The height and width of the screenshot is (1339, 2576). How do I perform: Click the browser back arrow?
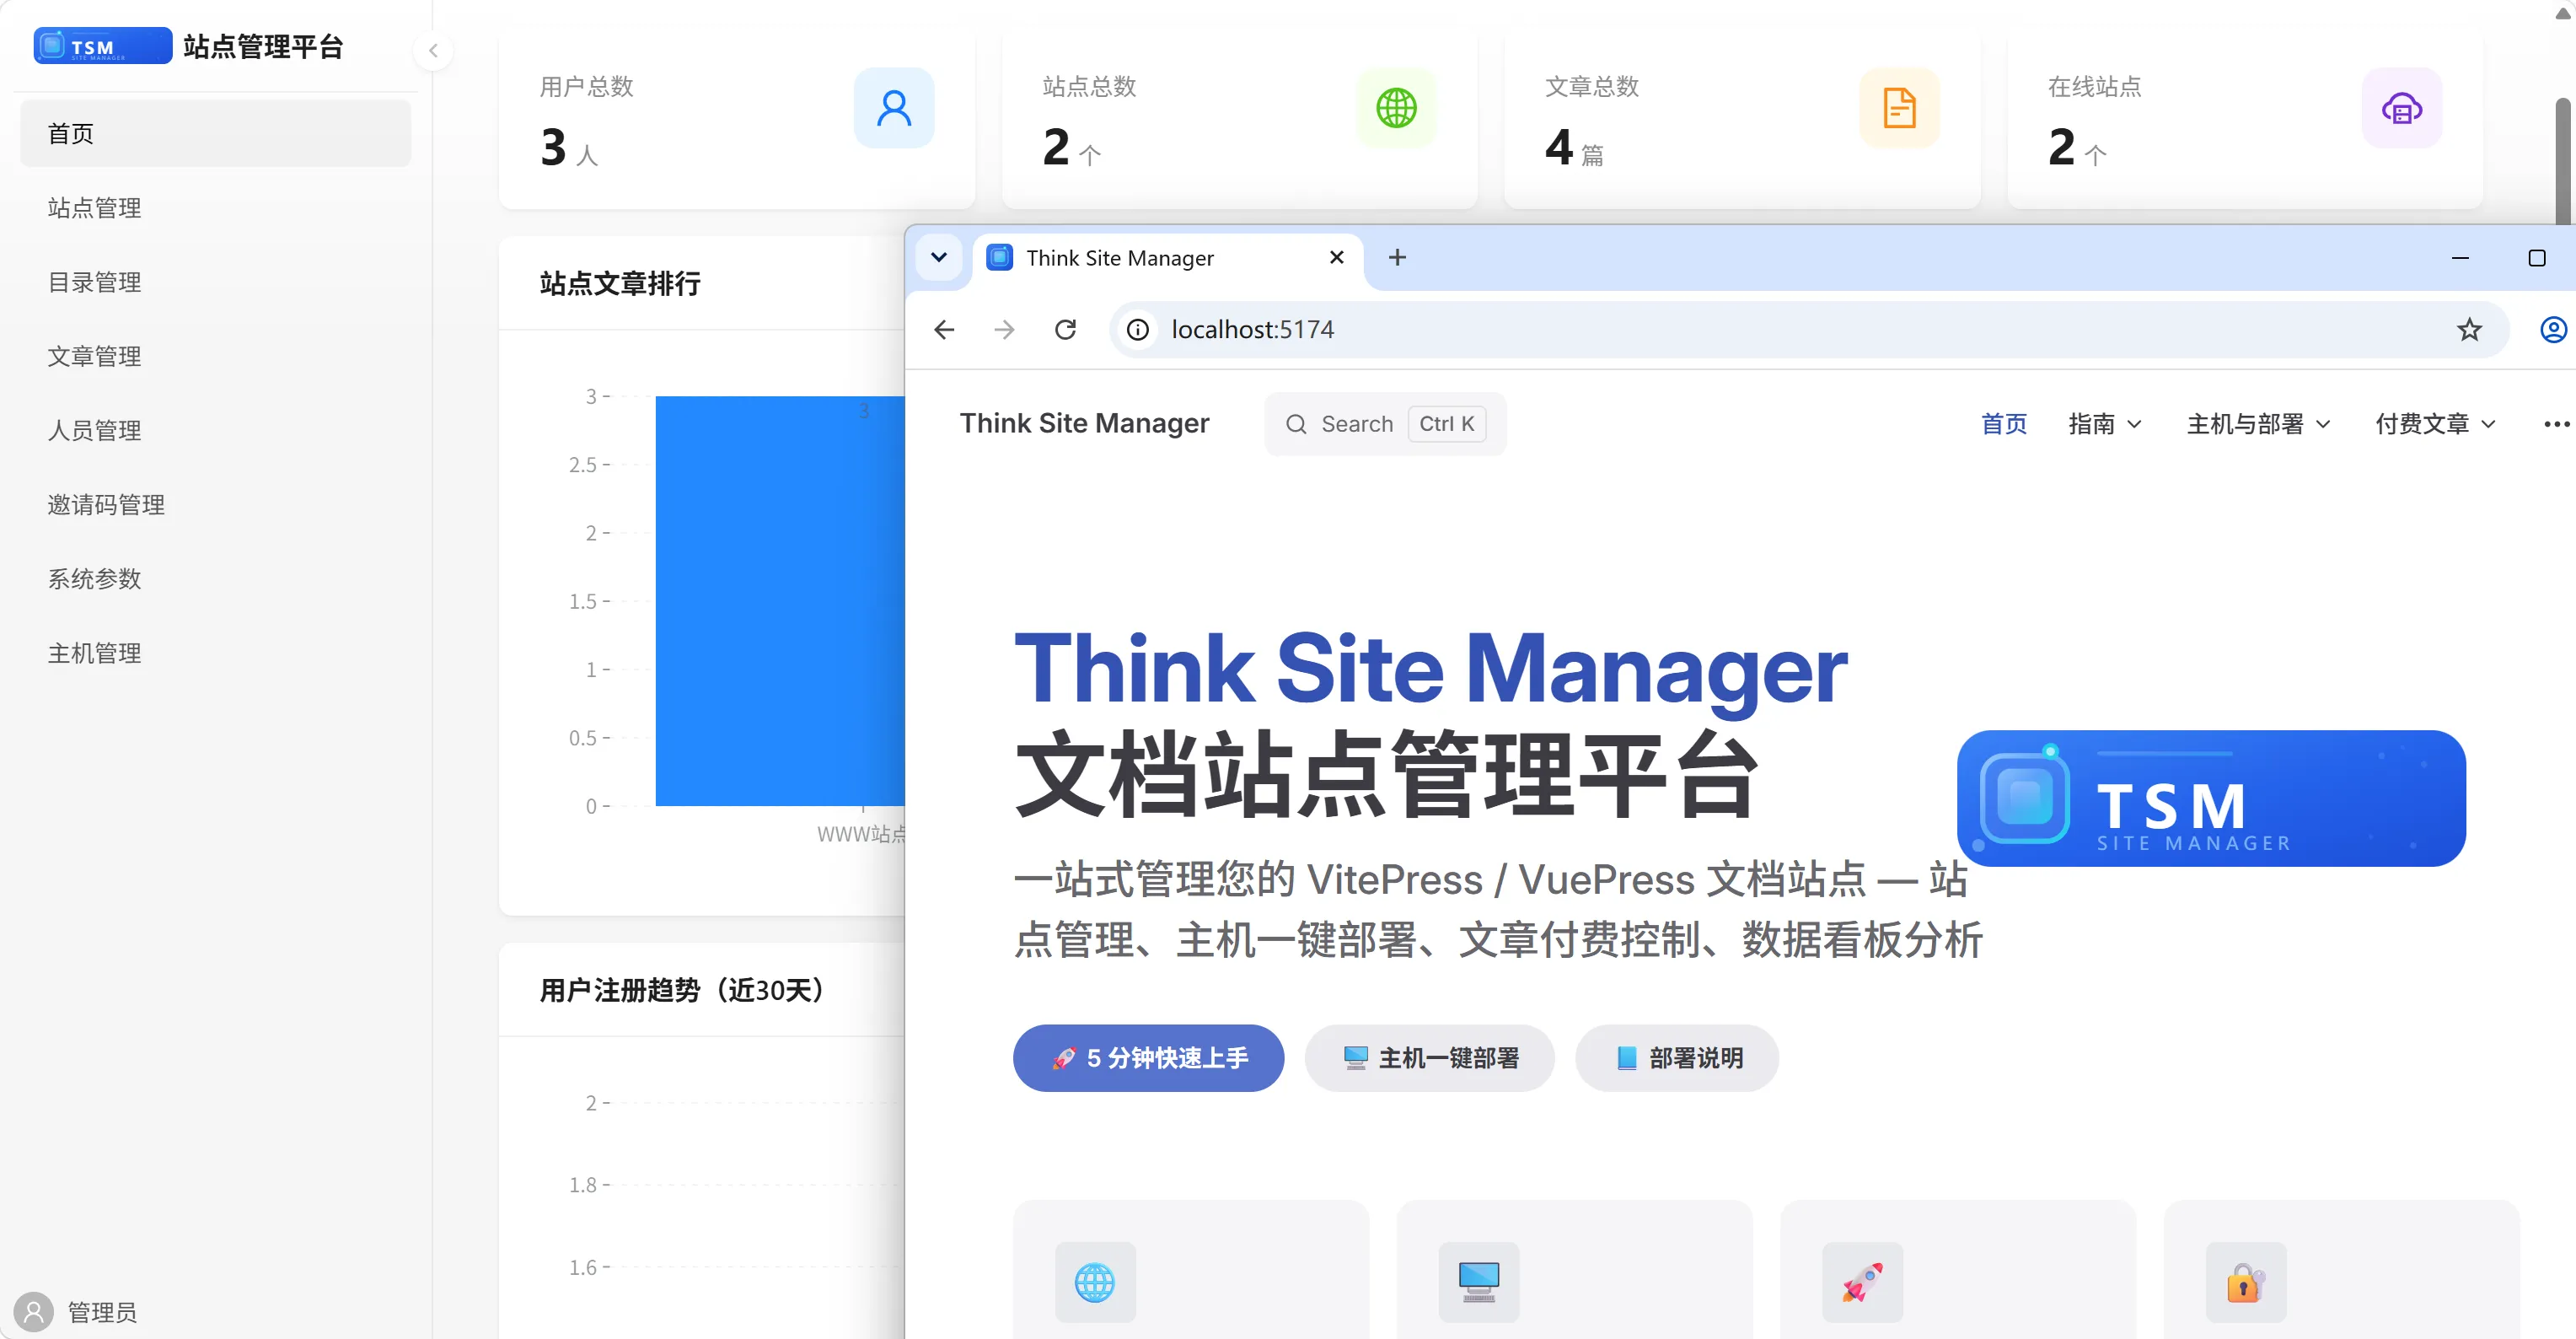[944, 330]
